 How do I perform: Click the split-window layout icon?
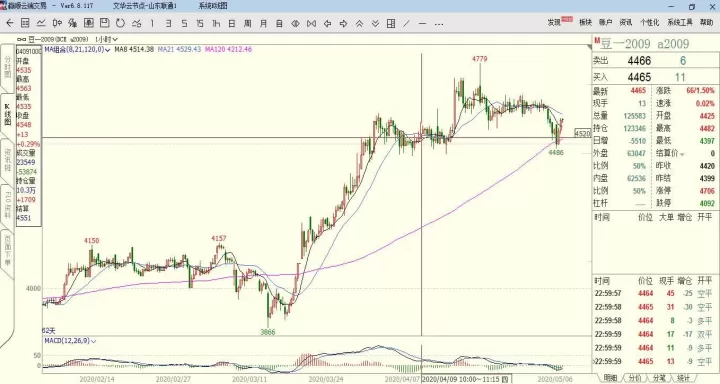(x=391, y=23)
